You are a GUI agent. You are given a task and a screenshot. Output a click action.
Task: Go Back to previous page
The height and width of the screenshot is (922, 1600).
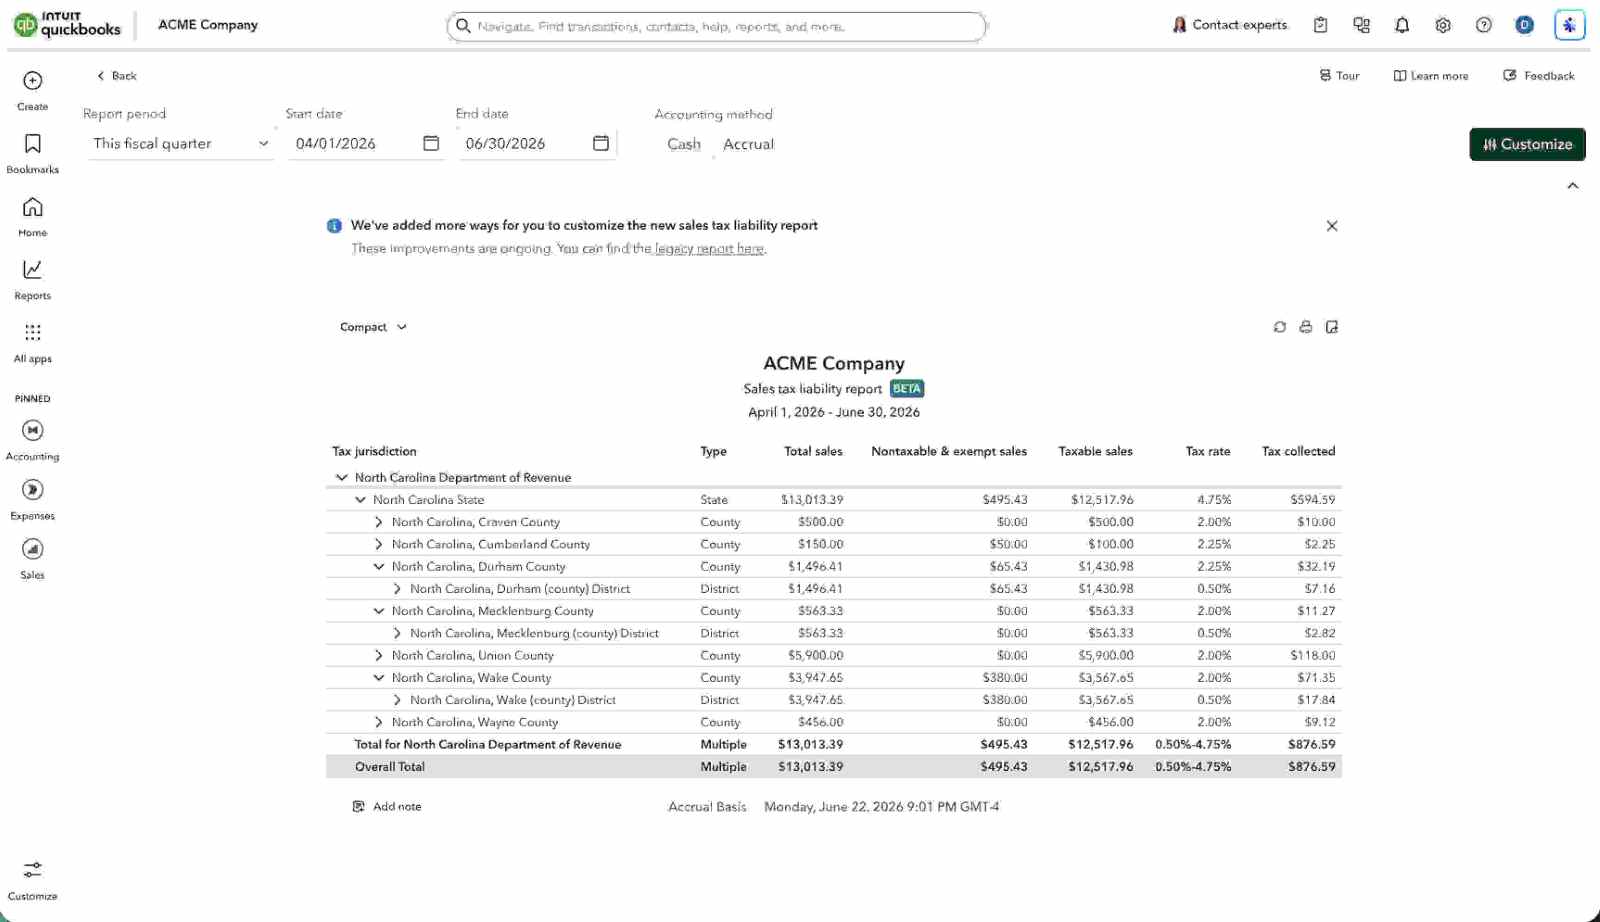tap(117, 76)
